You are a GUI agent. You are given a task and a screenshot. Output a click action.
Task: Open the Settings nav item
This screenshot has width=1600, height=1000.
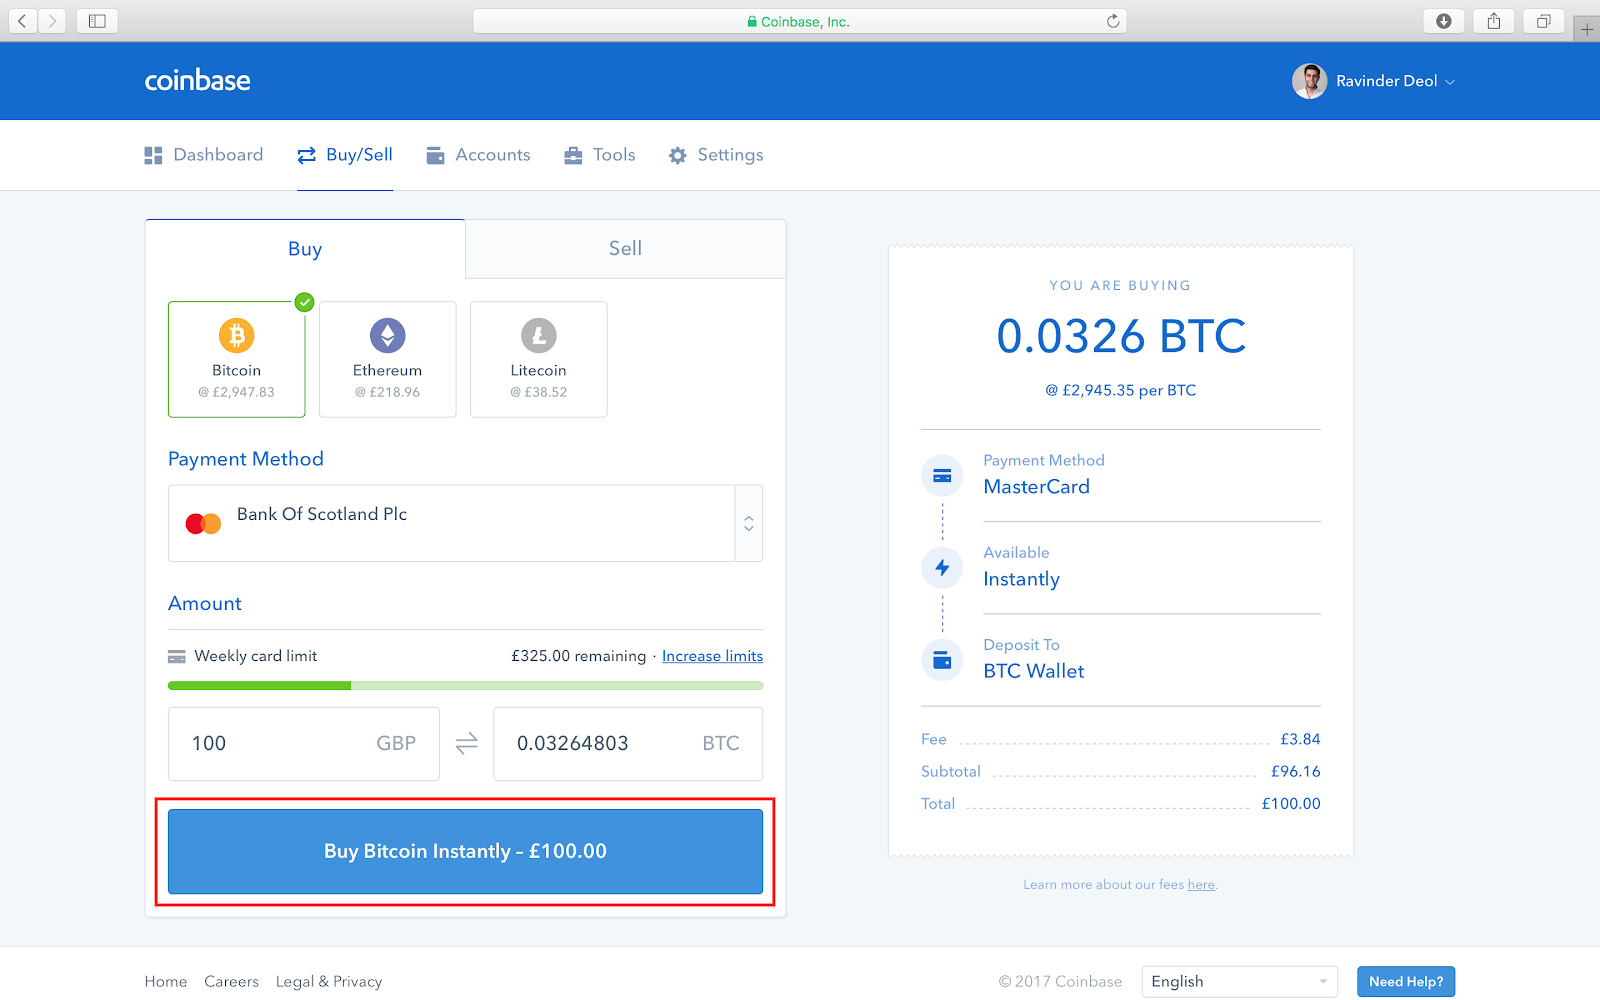(x=716, y=155)
